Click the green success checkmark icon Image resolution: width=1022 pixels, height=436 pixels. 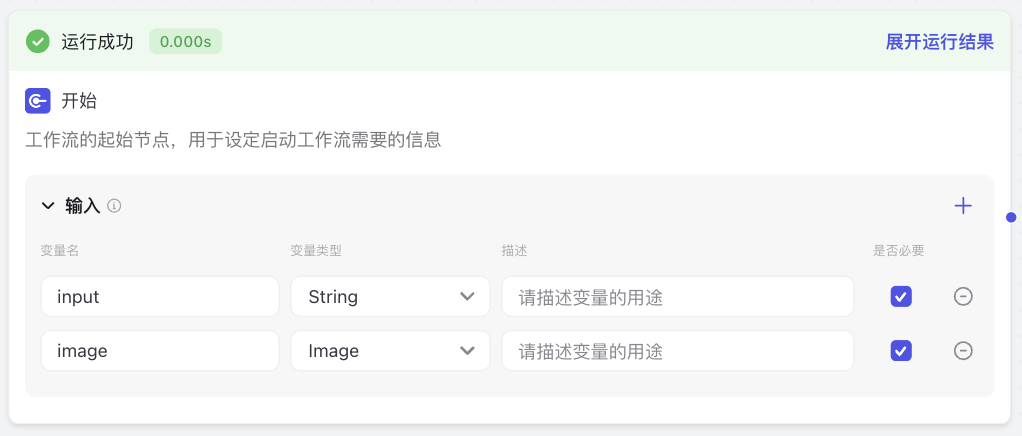38,42
